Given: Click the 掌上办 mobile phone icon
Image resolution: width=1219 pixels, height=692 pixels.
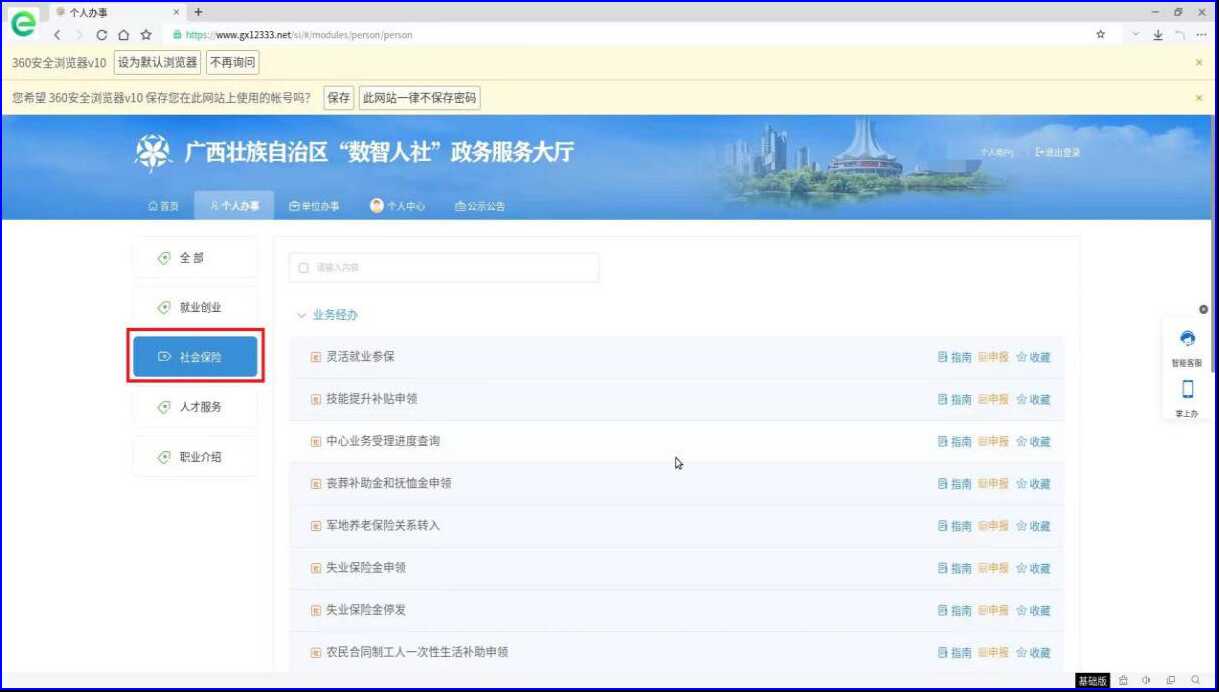Looking at the screenshot, I should [1187, 390].
